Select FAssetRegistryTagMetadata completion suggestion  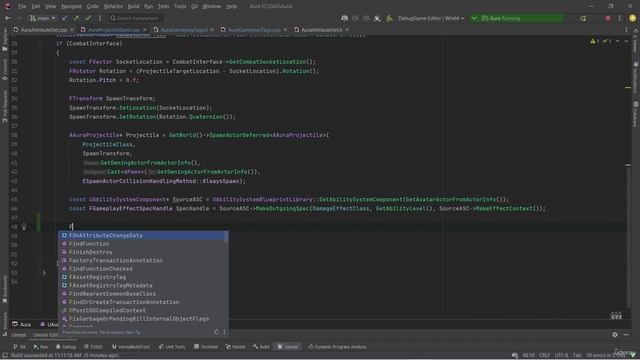(x=141, y=285)
